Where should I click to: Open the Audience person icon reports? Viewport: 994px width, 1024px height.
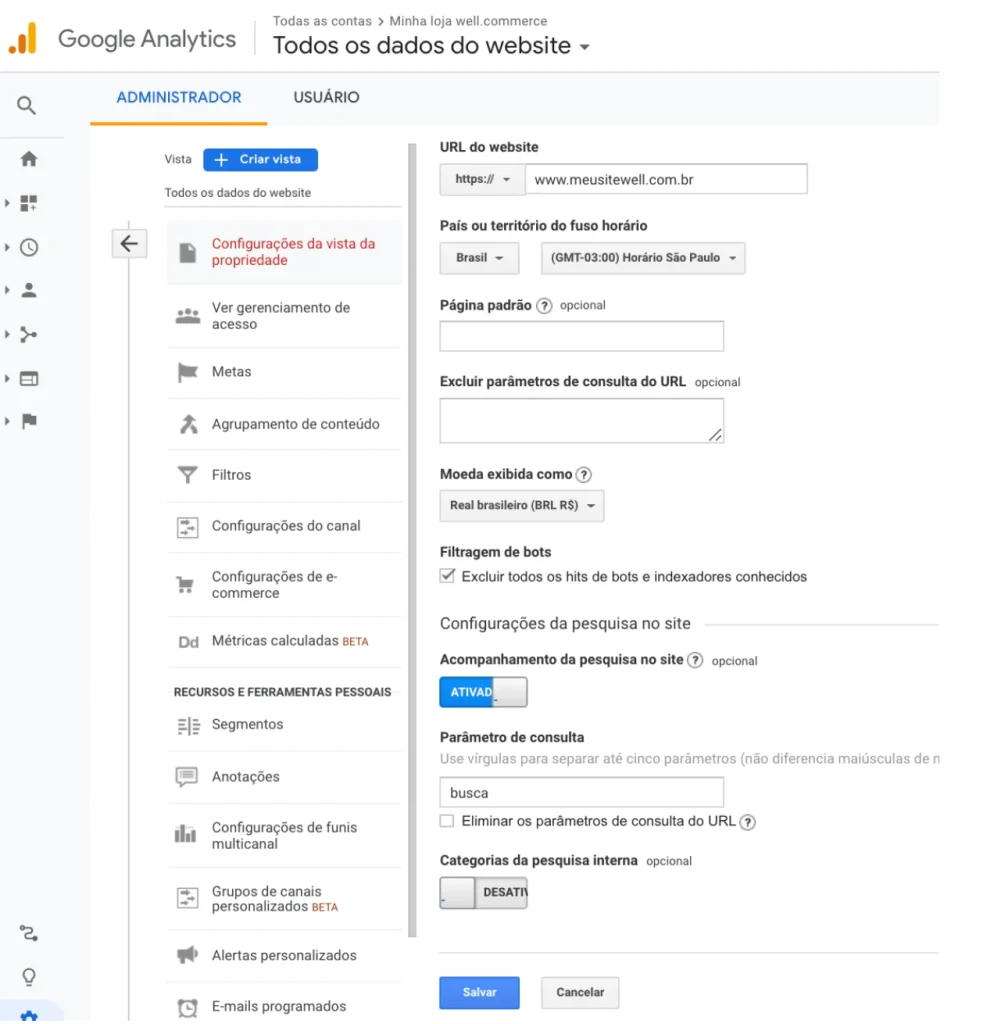[x=29, y=290]
